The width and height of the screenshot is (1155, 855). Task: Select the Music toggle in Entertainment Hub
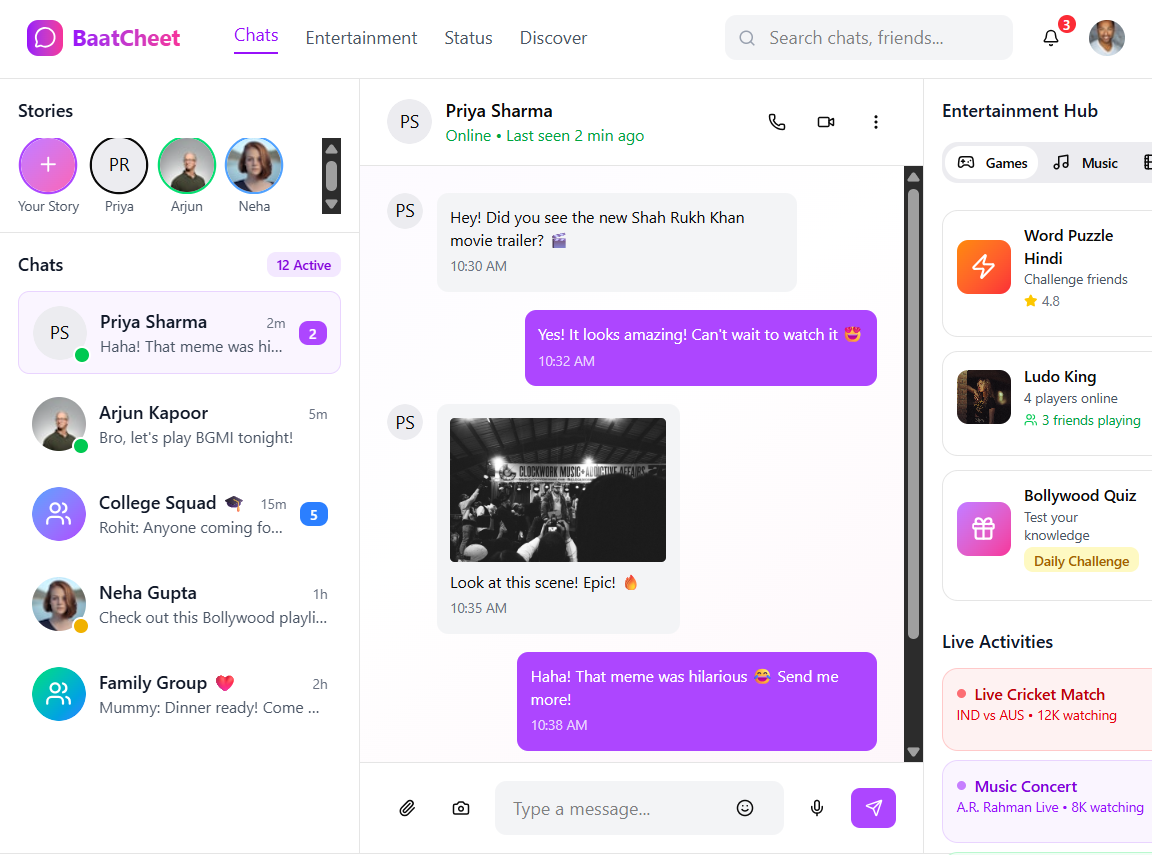click(x=1086, y=163)
